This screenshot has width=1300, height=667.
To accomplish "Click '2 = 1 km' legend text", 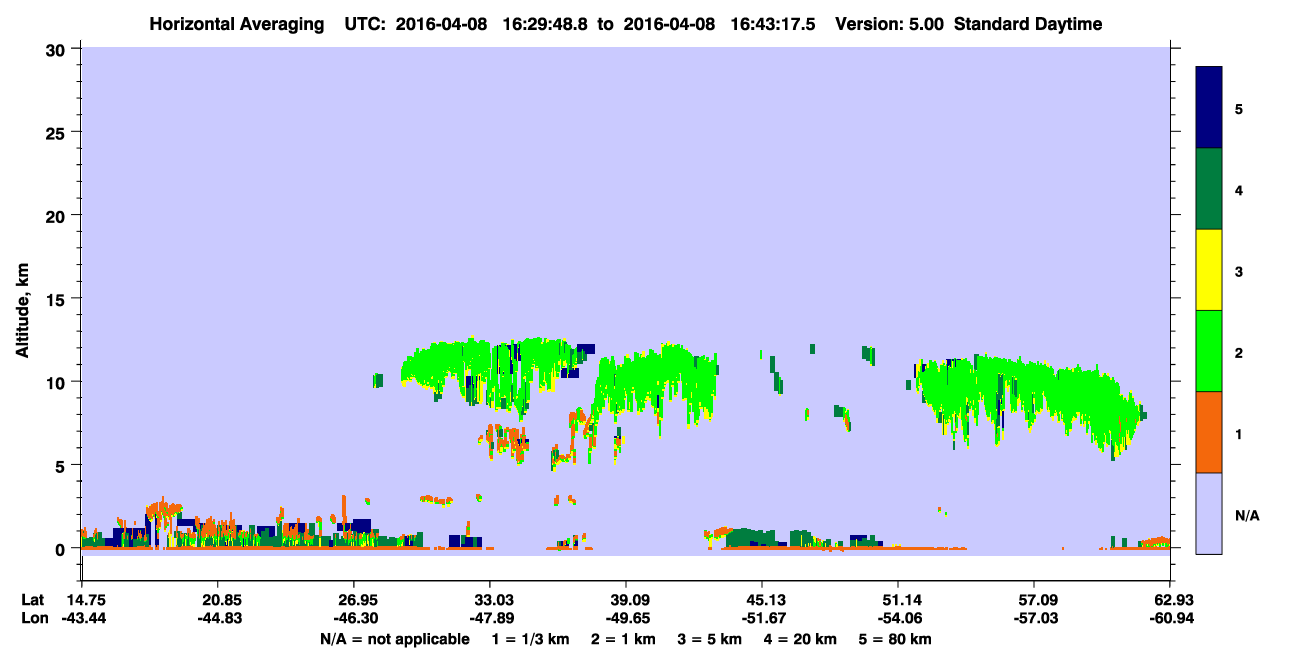I will (625, 639).
